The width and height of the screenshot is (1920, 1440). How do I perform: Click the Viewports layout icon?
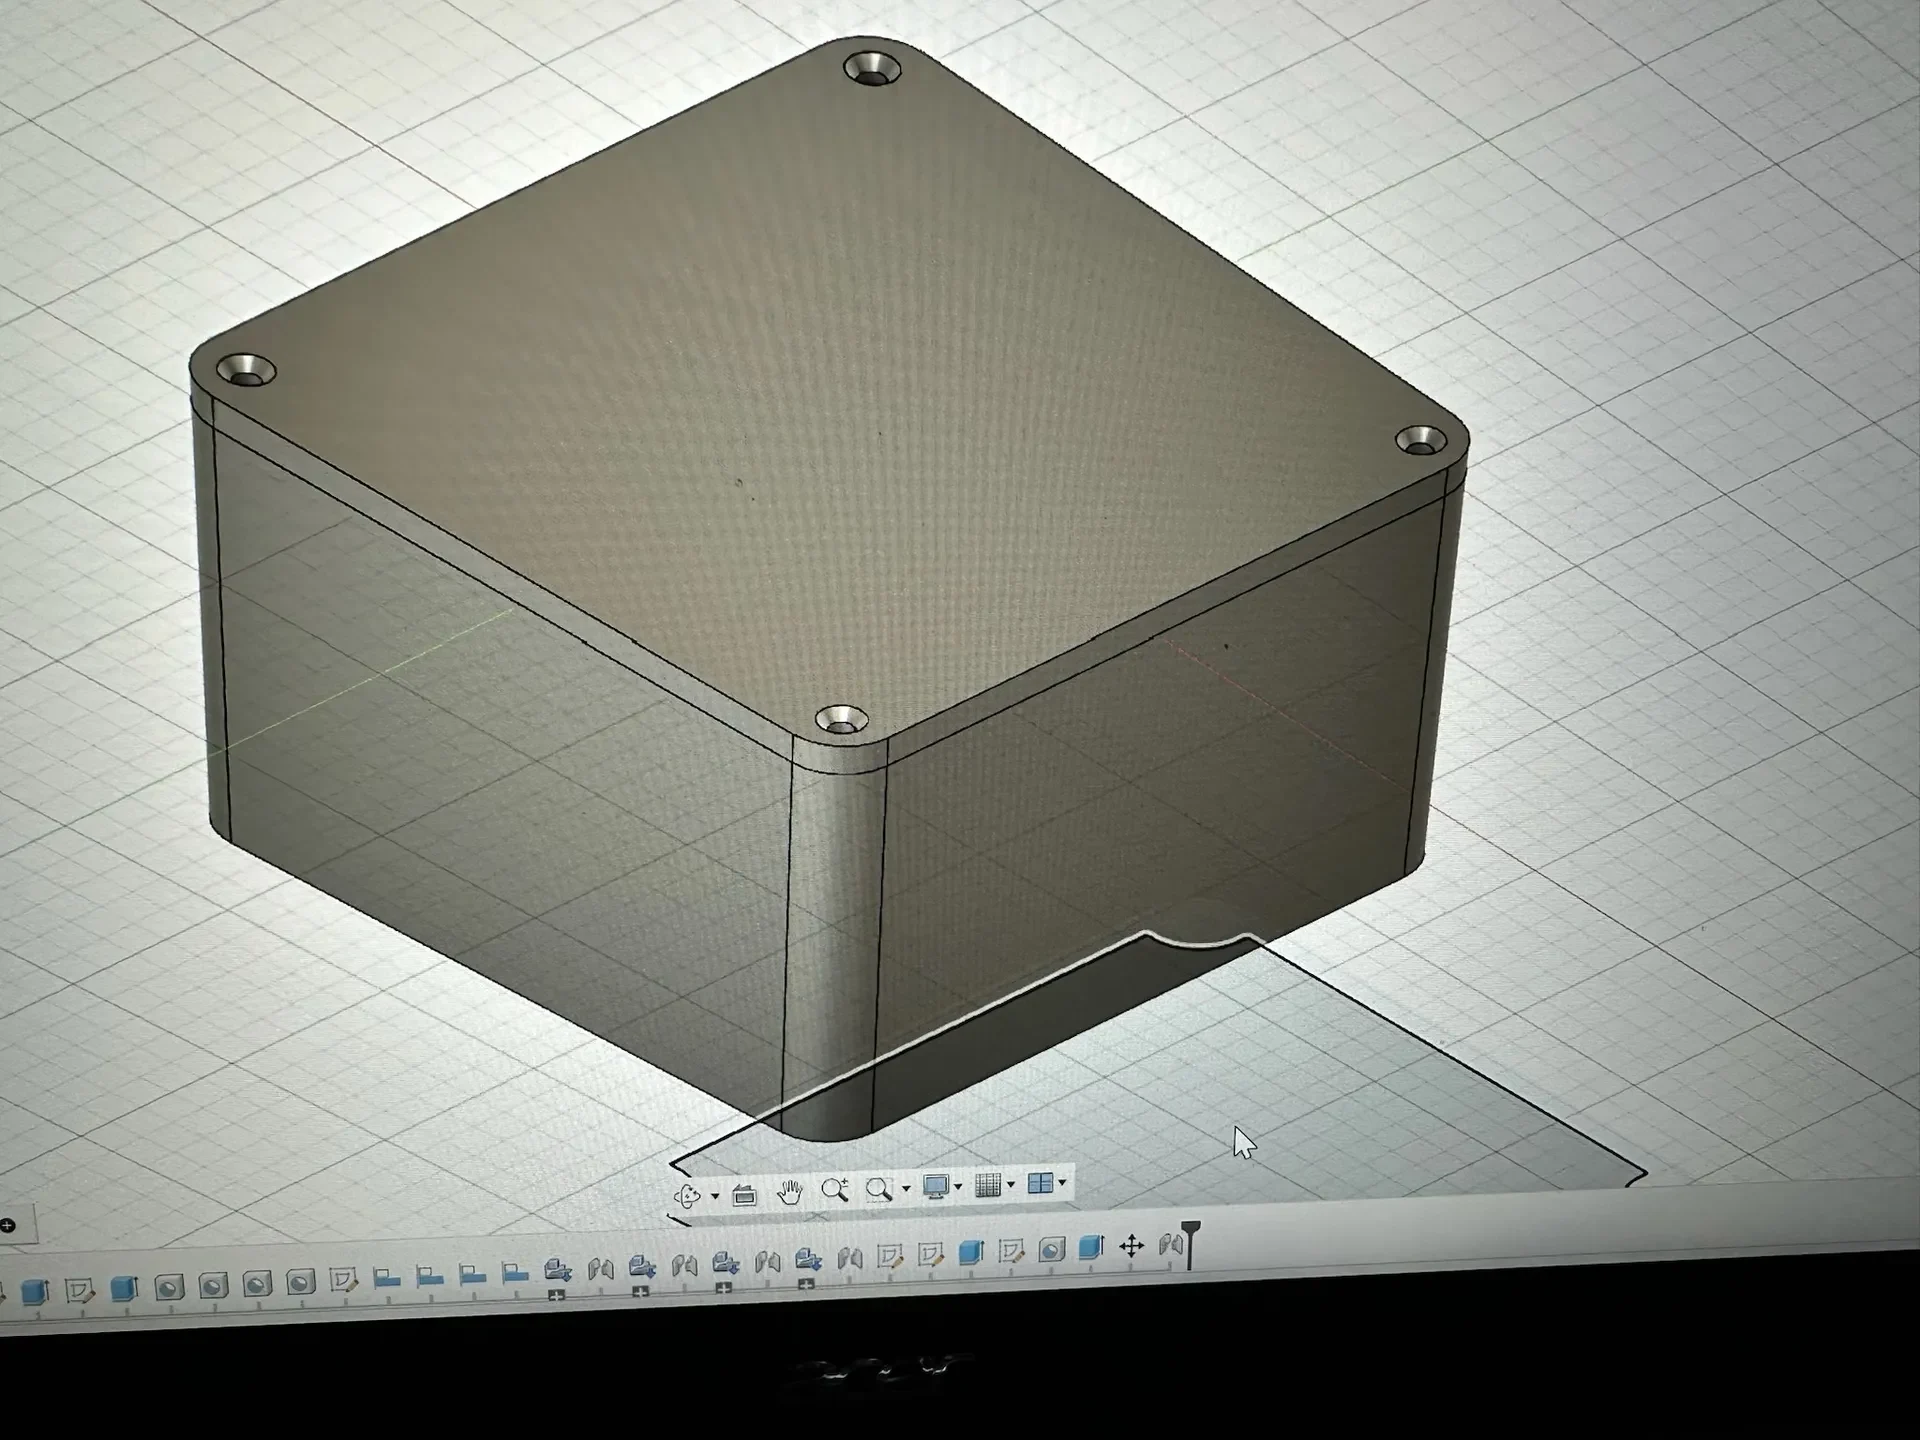(x=1041, y=1184)
